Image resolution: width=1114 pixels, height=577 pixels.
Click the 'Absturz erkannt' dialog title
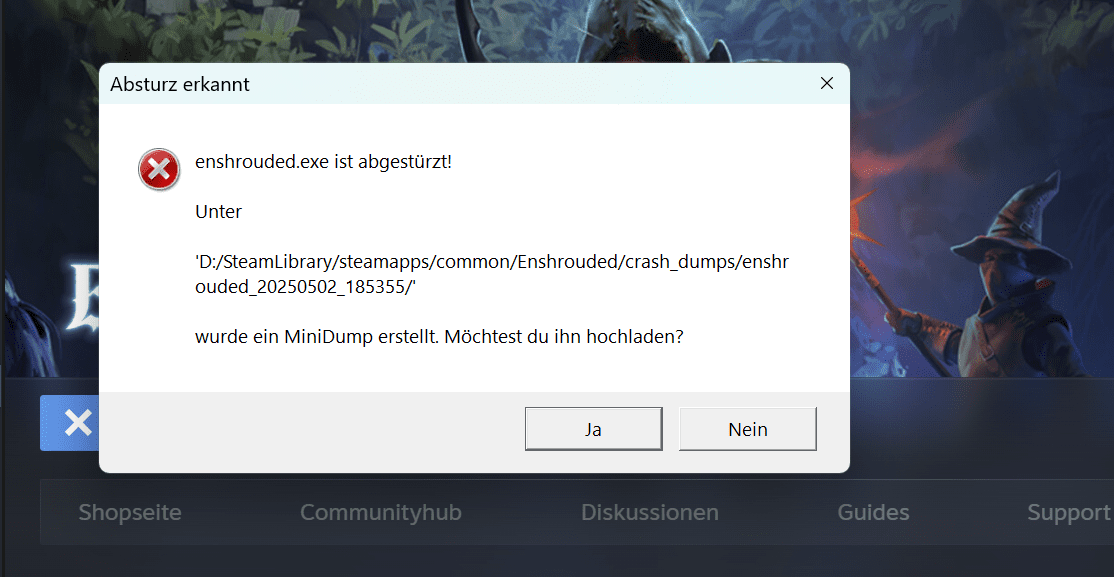(180, 85)
